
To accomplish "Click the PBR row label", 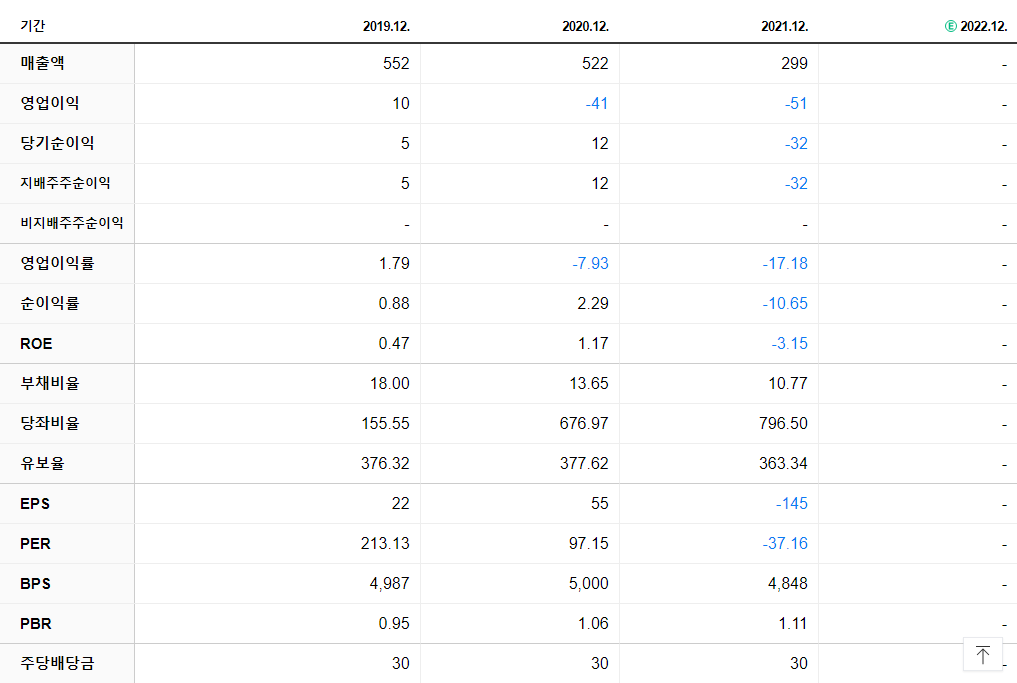I will click(x=36, y=624).
